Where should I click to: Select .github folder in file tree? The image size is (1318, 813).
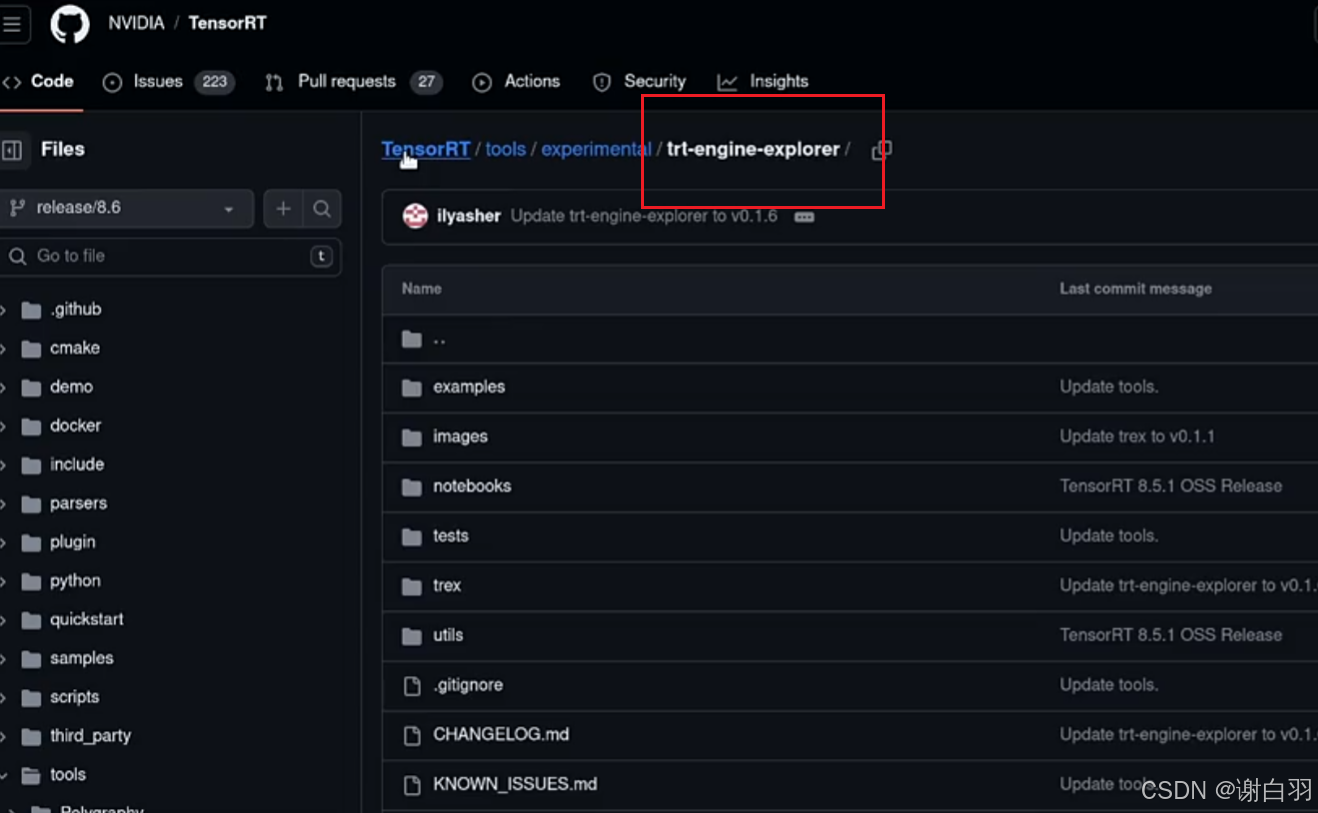[x=76, y=310]
